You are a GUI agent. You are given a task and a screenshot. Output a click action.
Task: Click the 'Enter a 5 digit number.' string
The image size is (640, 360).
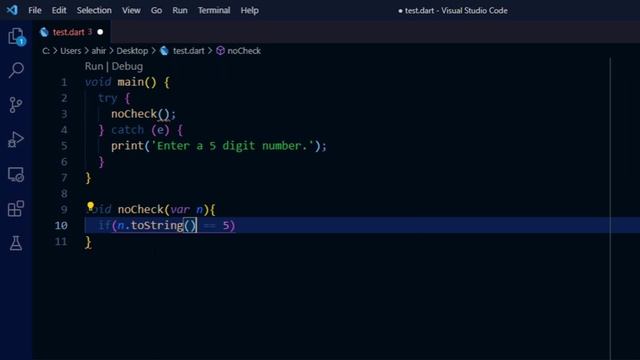(232, 146)
